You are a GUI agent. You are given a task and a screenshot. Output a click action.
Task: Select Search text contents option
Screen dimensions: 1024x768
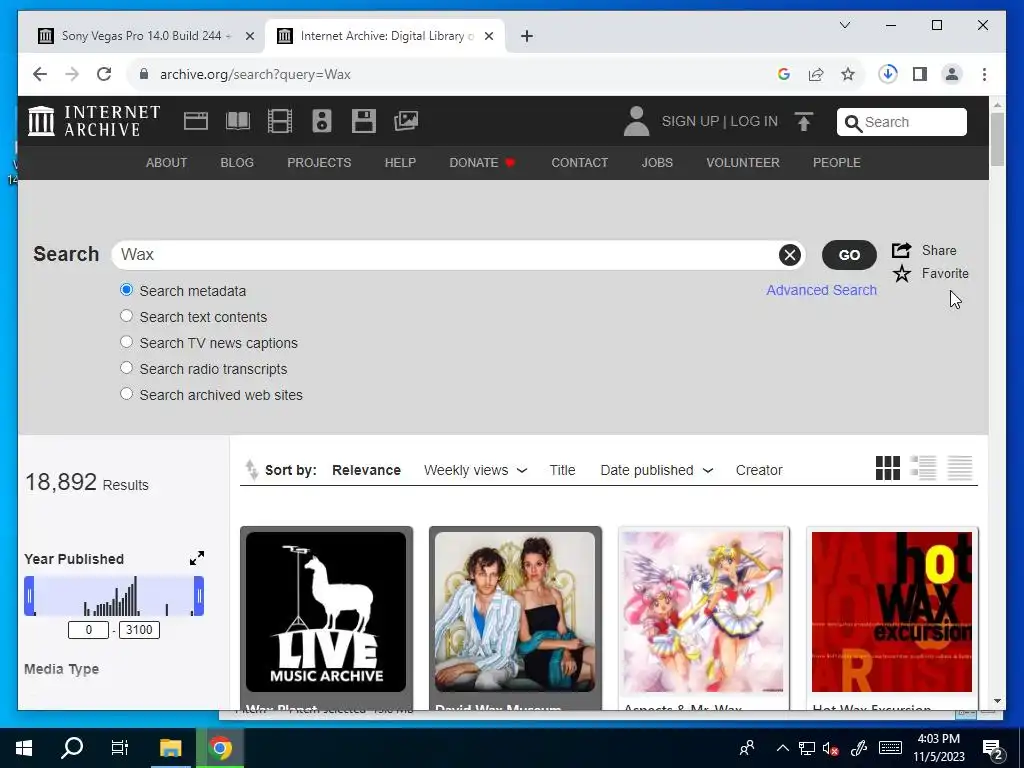pyautogui.click(x=127, y=316)
